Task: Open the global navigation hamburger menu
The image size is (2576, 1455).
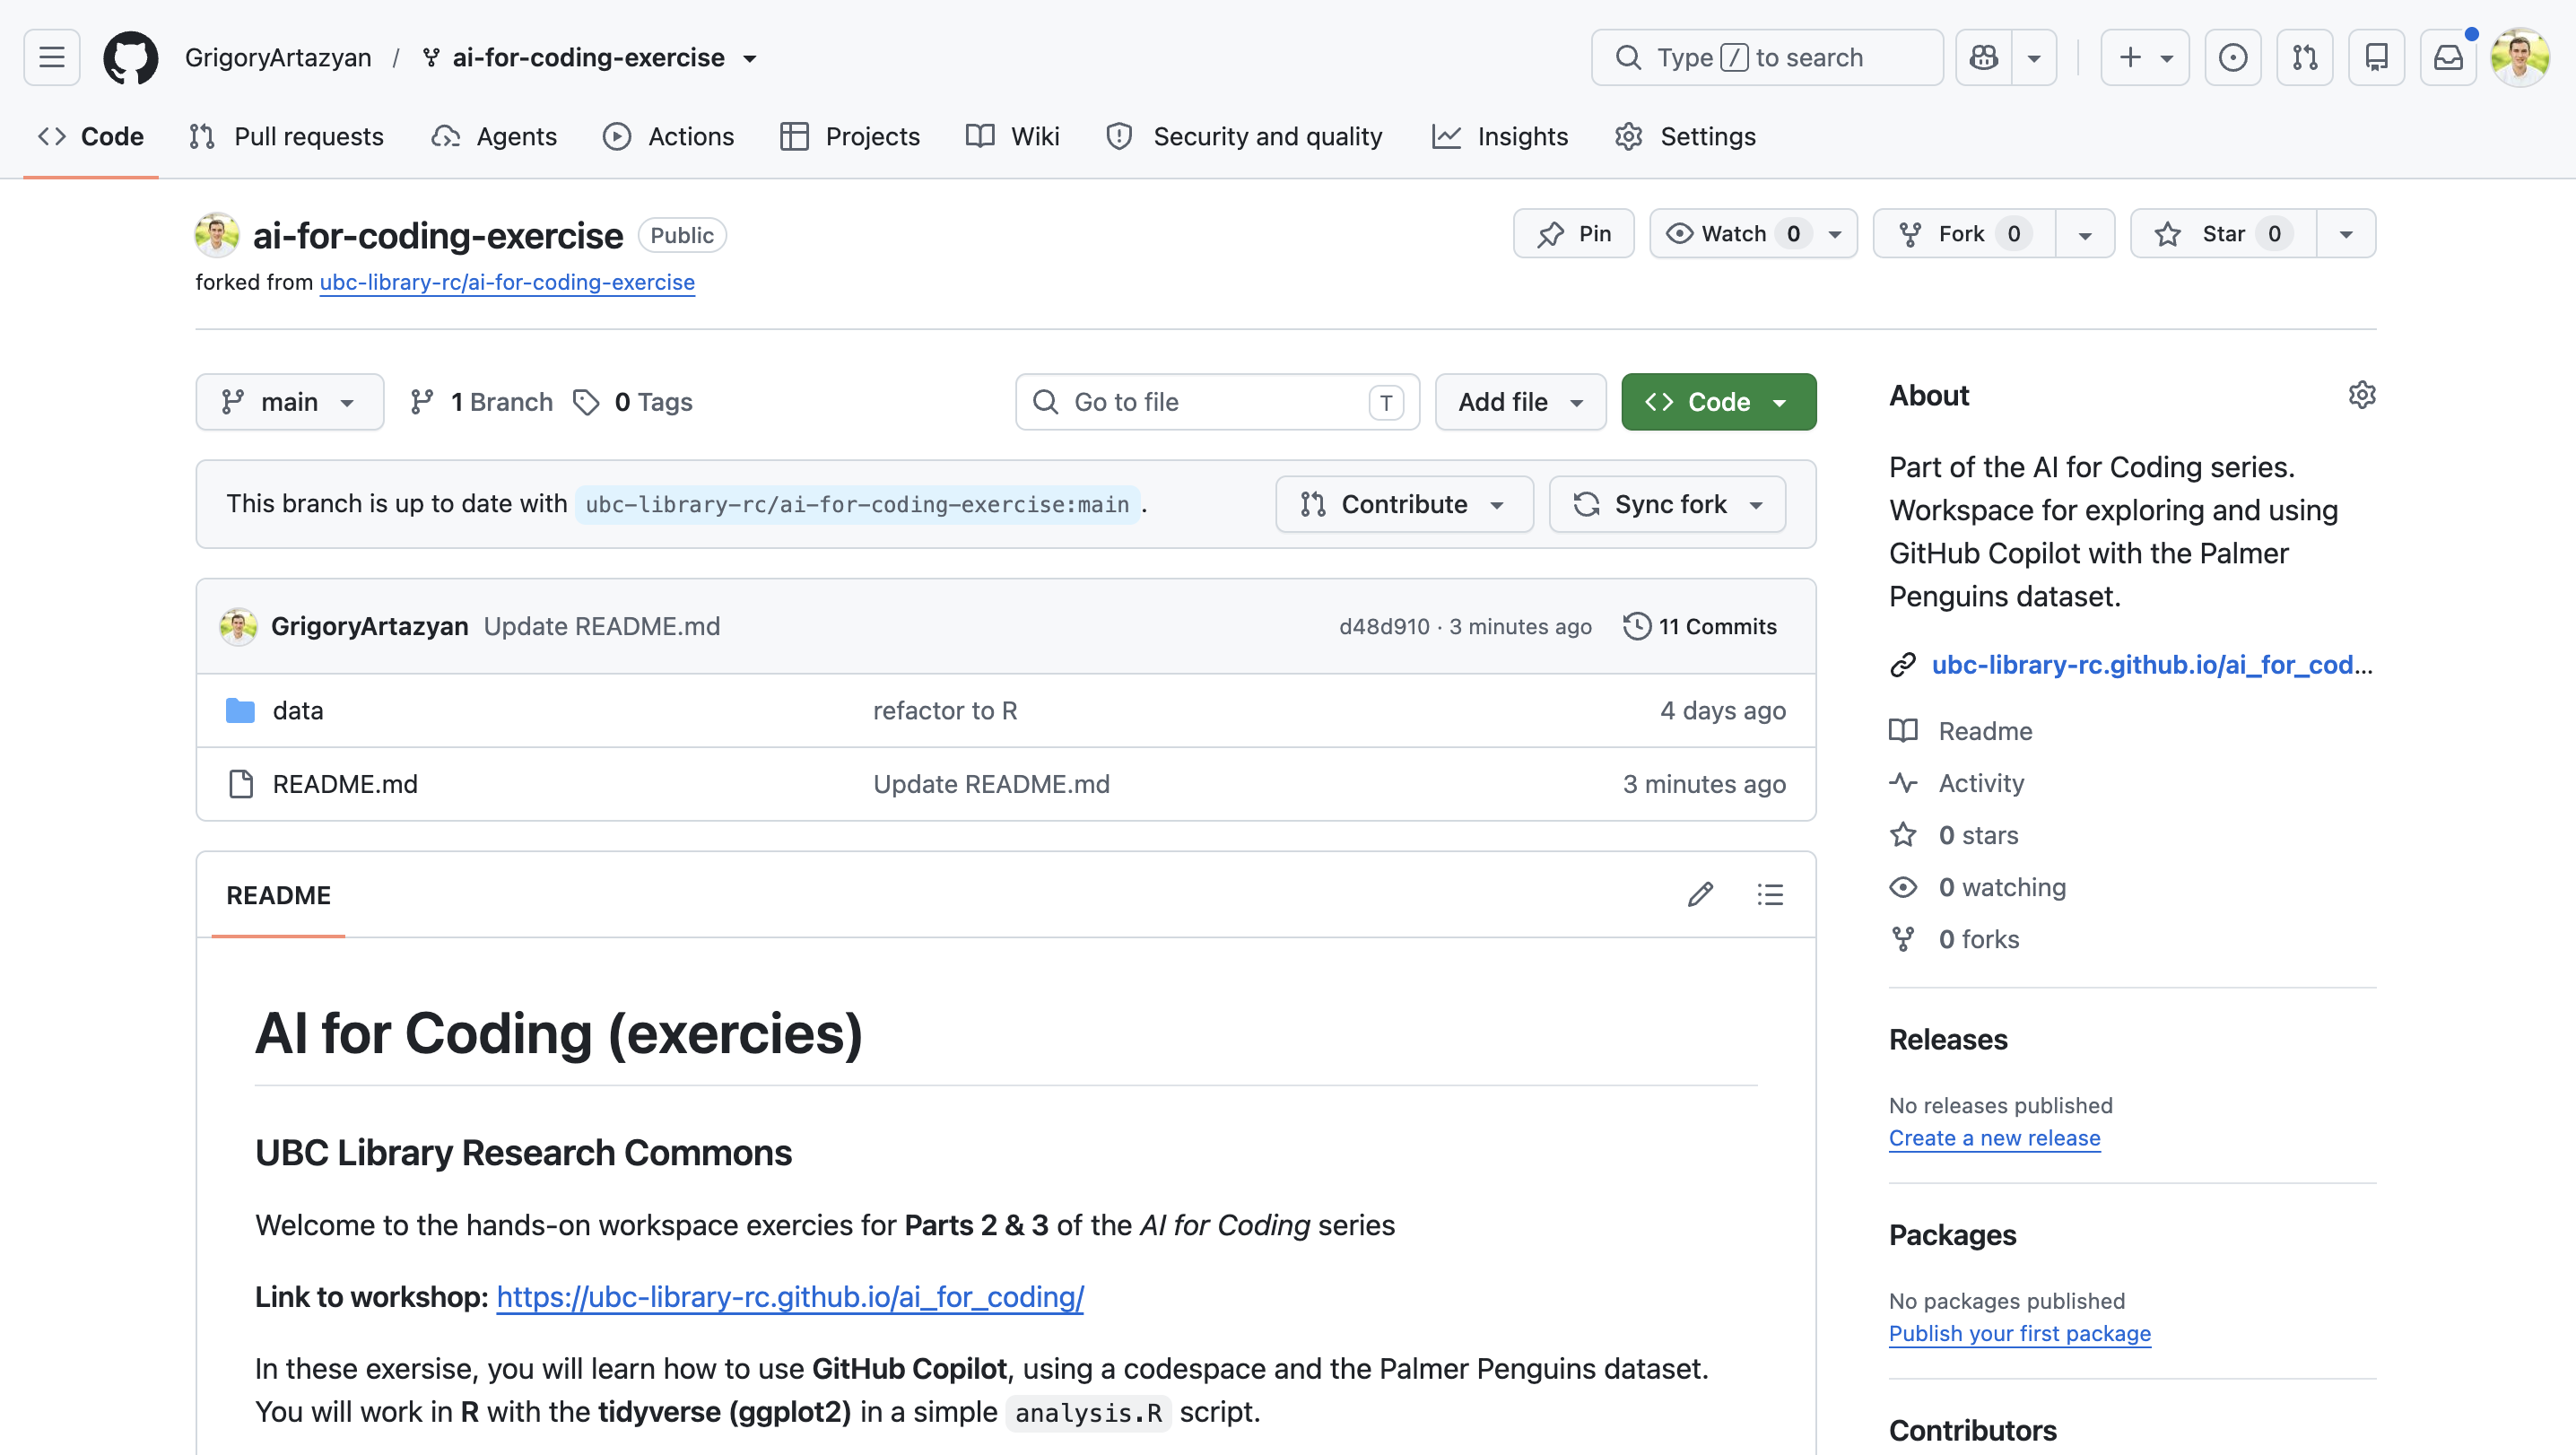Action: coord(52,57)
